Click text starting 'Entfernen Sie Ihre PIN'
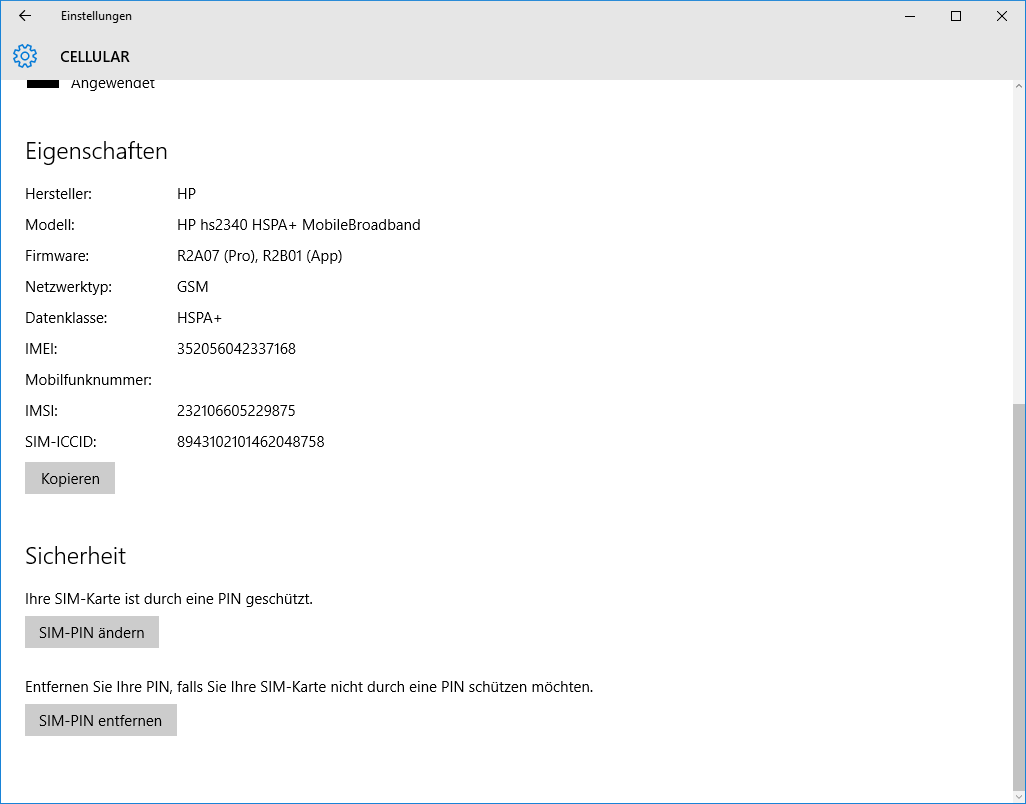The image size is (1026, 804). click(x=309, y=687)
